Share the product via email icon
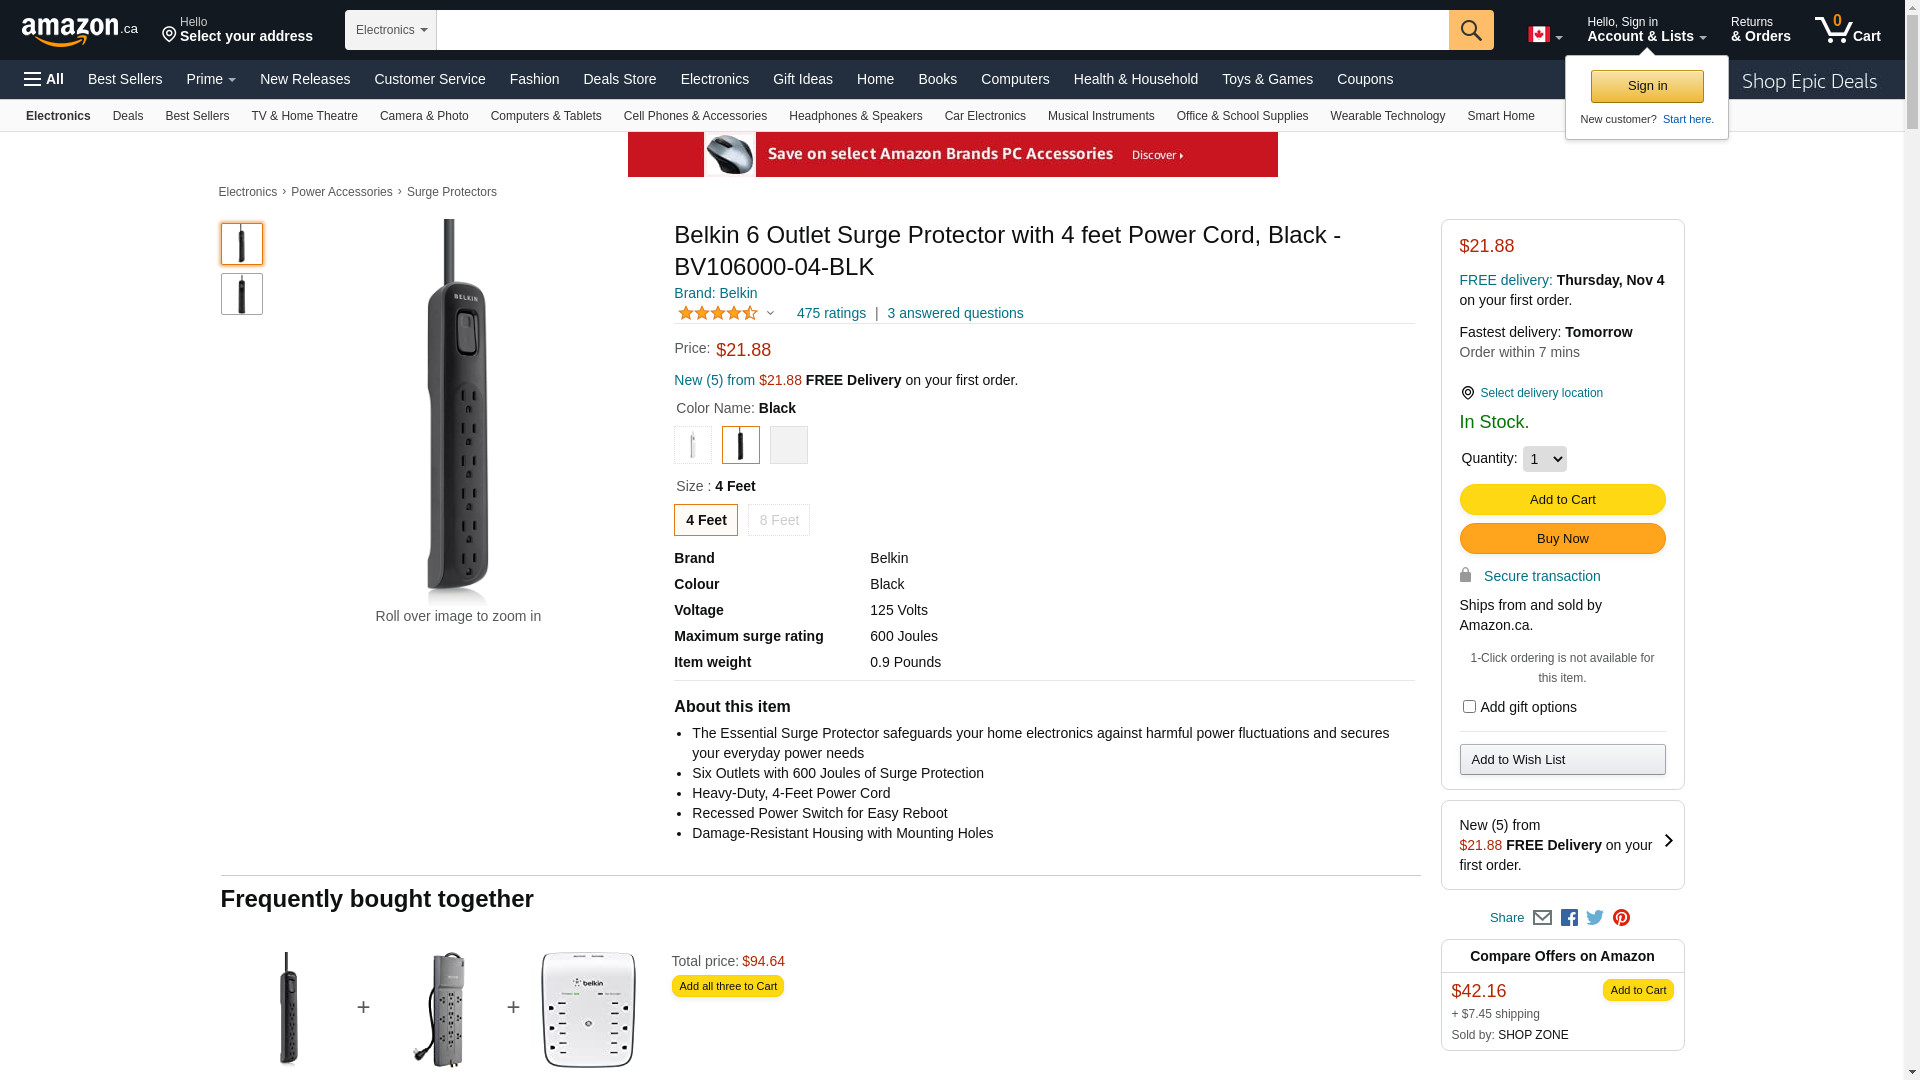The height and width of the screenshot is (1080, 1920). (x=1542, y=917)
